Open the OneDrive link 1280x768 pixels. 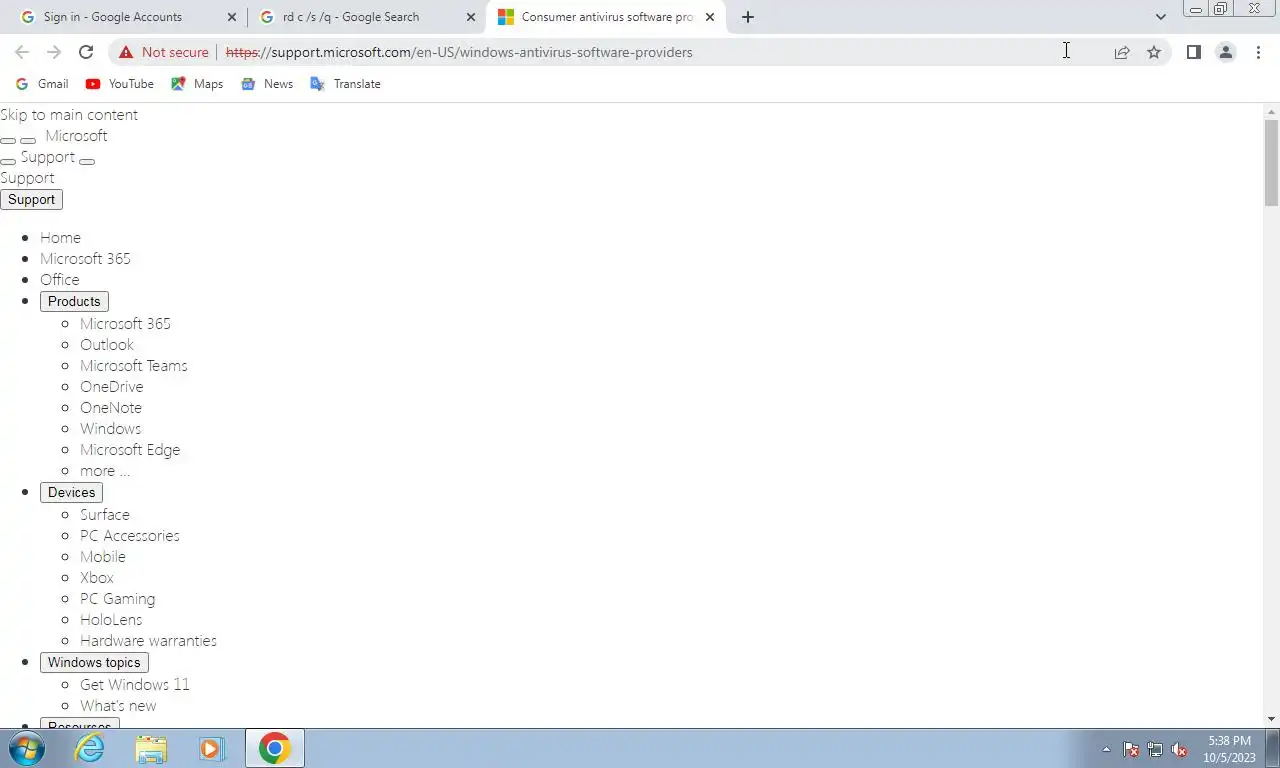(x=112, y=387)
